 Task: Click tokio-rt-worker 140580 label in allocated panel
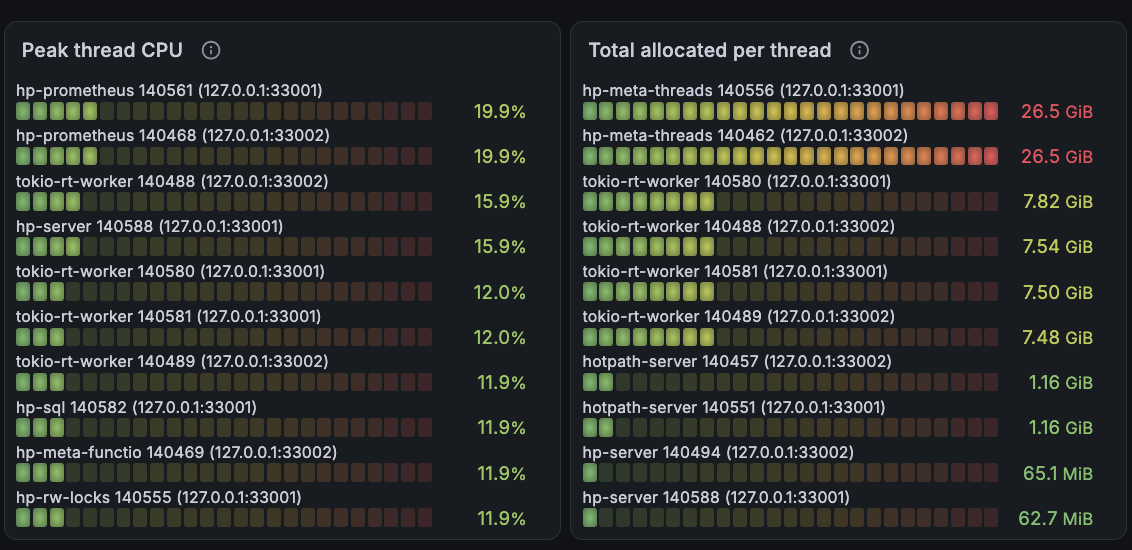[736, 180]
